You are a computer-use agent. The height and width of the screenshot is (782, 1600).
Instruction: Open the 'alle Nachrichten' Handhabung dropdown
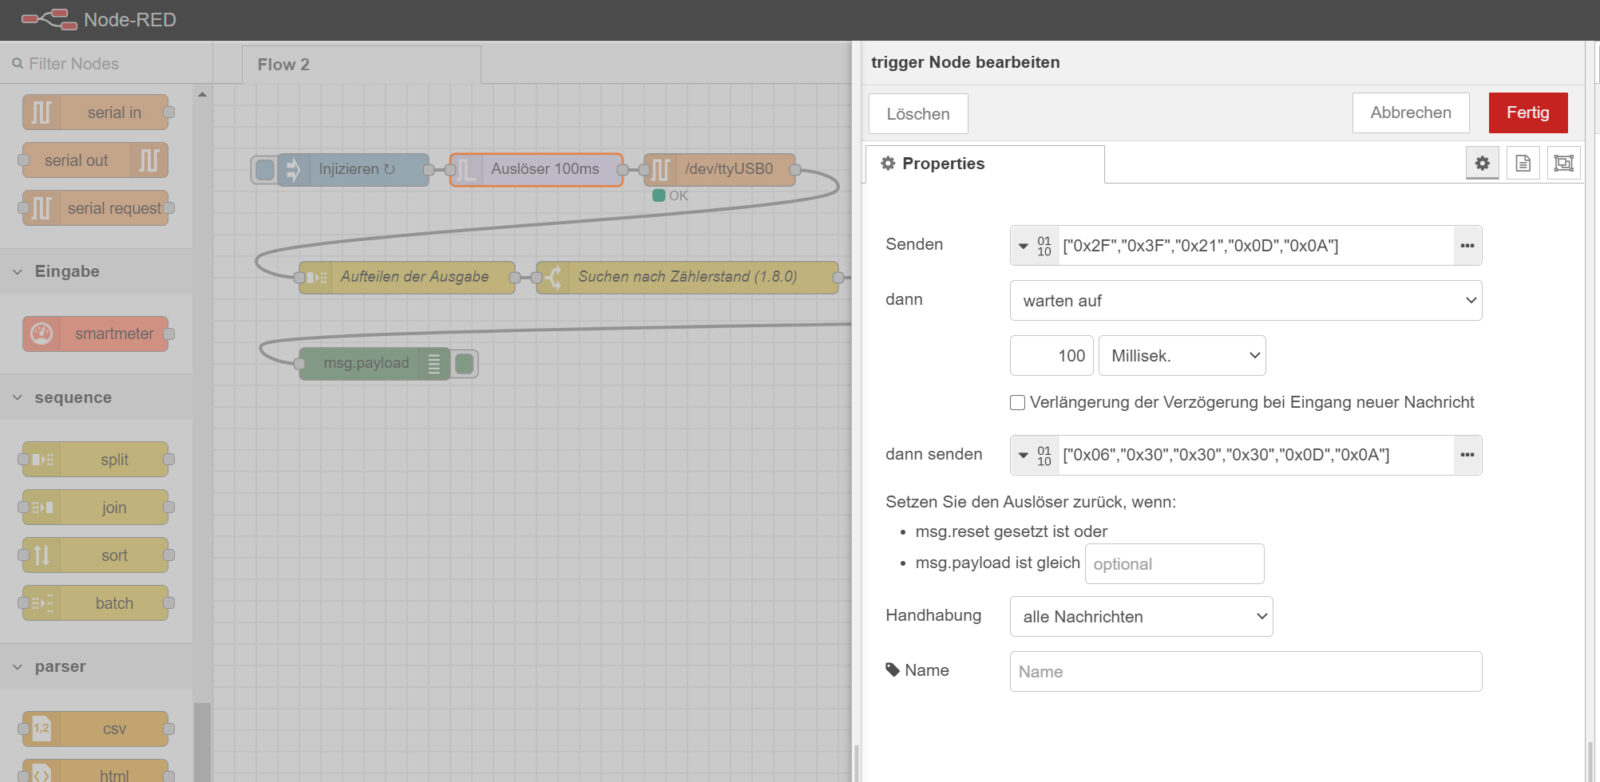[1141, 617]
